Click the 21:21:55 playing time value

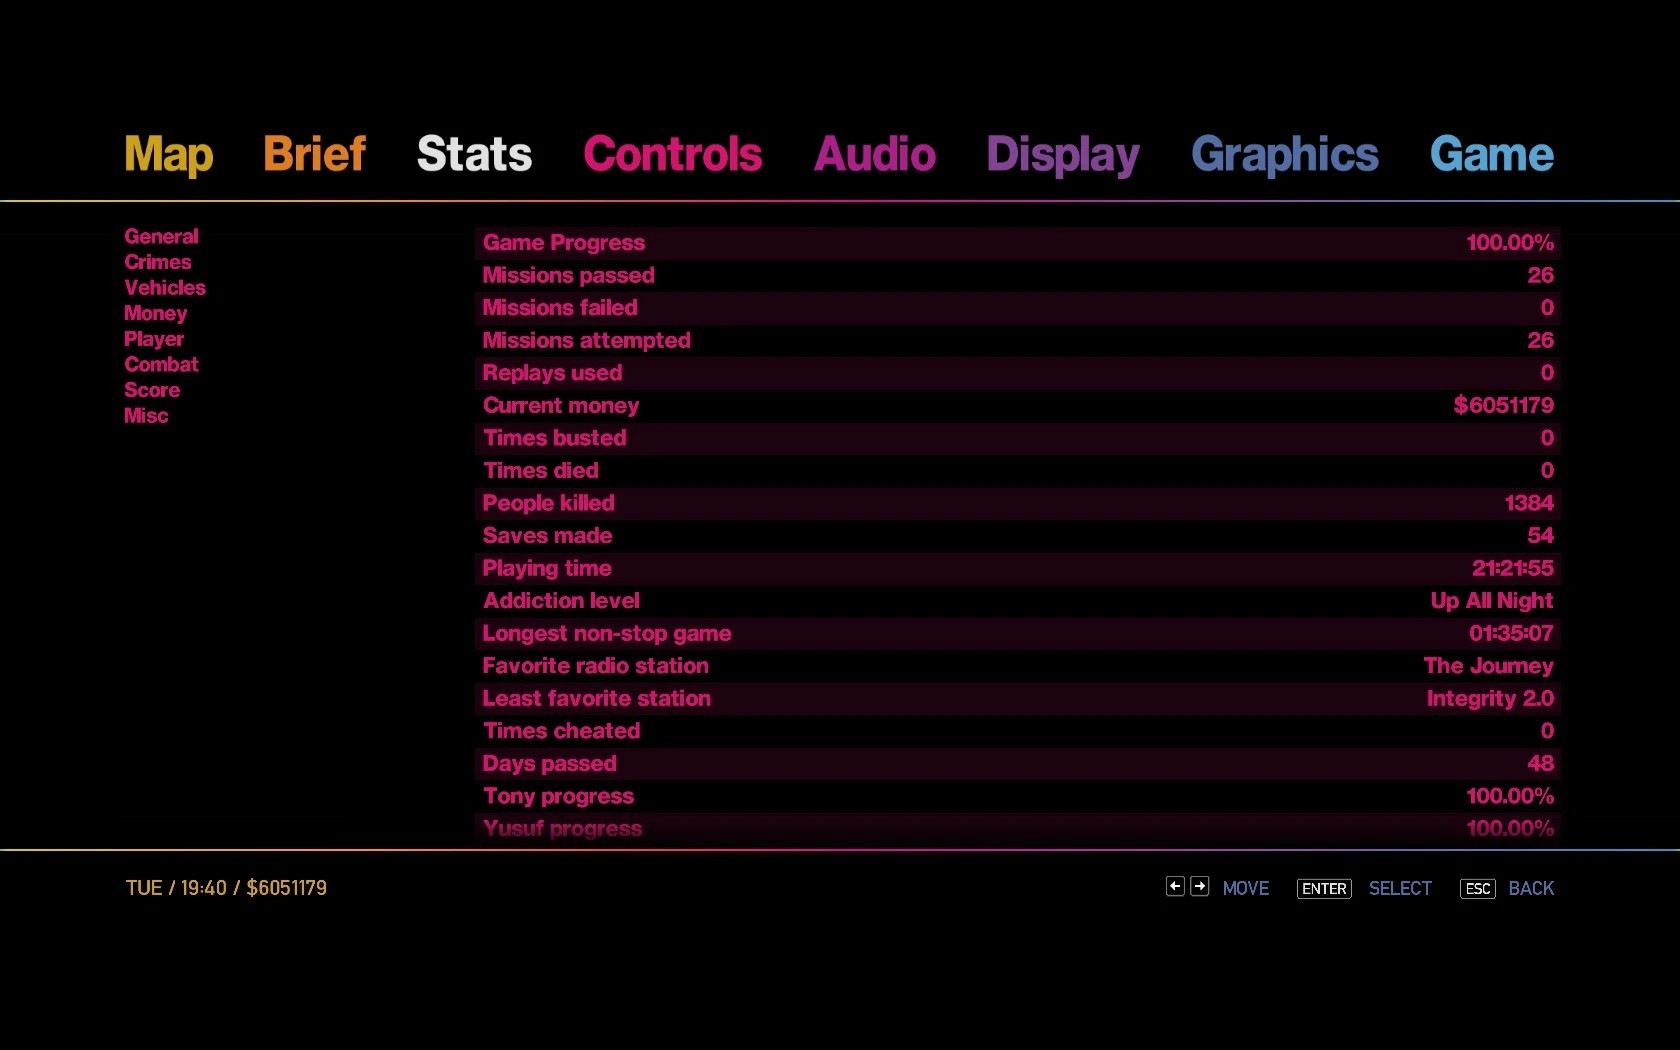pyautogui.click(x=1513, y=568)
